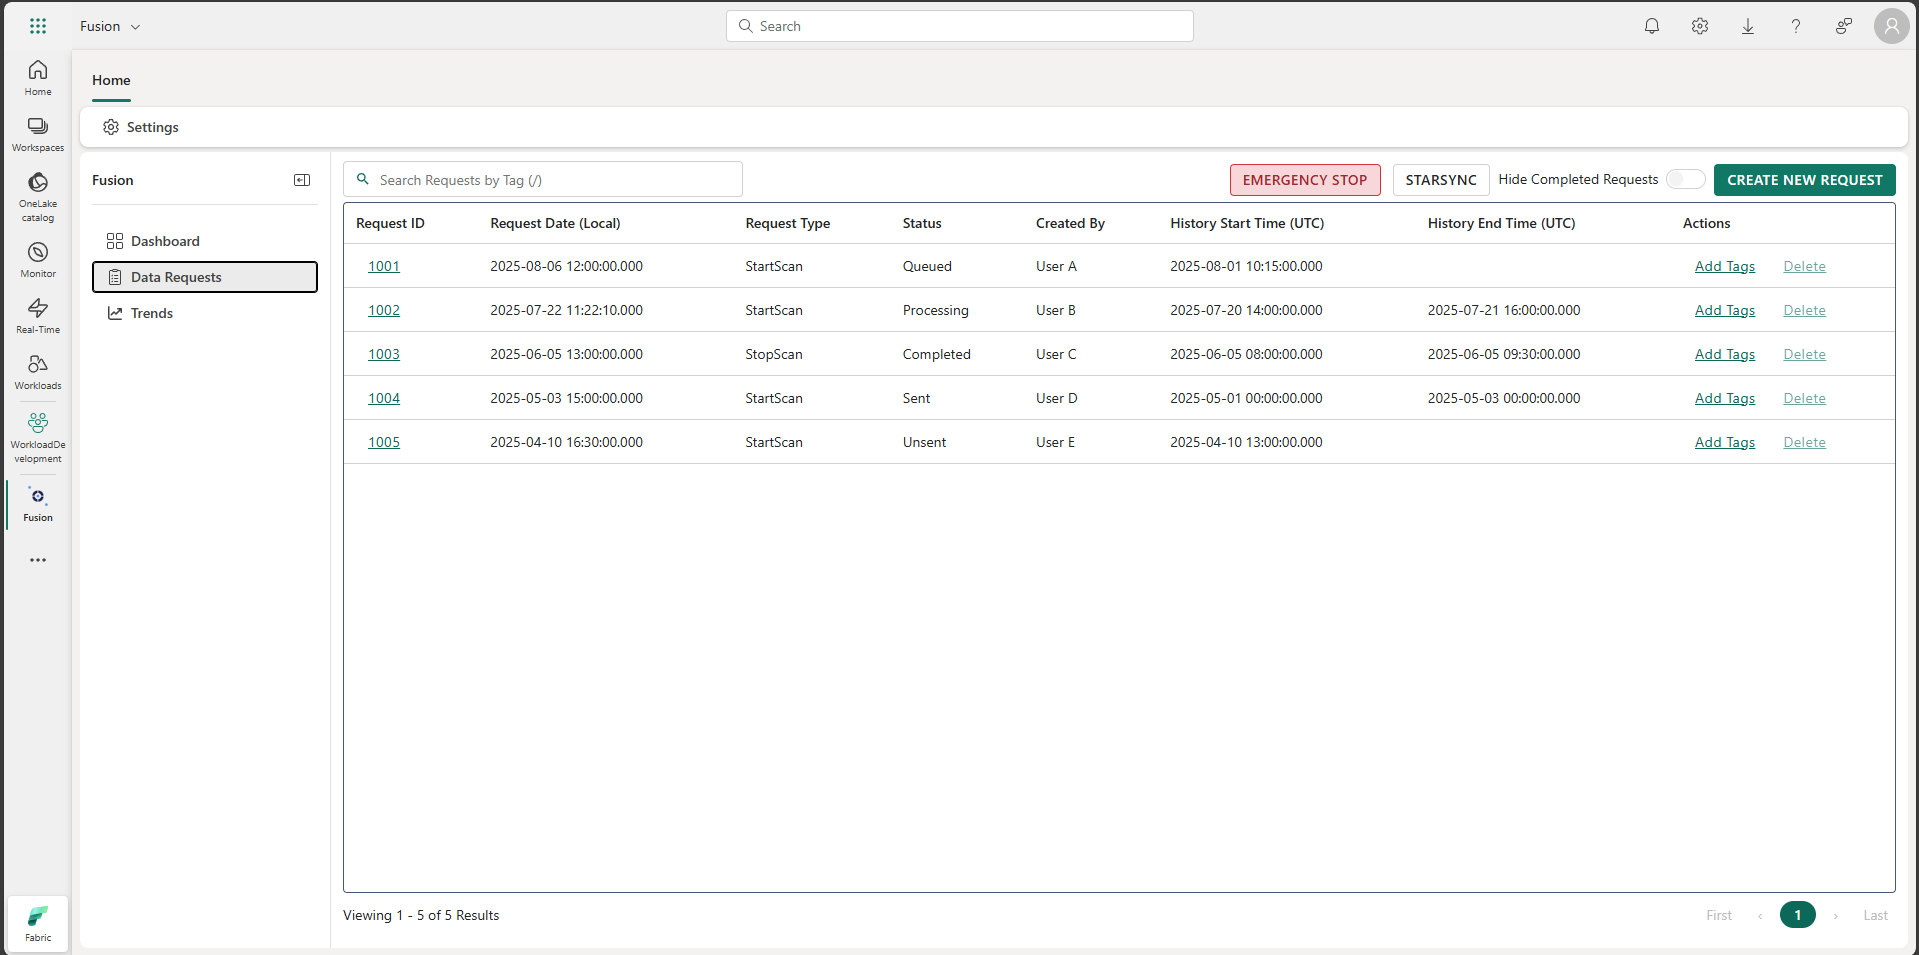
Task: Open request 1001 link
Action: tap(384, 266)
